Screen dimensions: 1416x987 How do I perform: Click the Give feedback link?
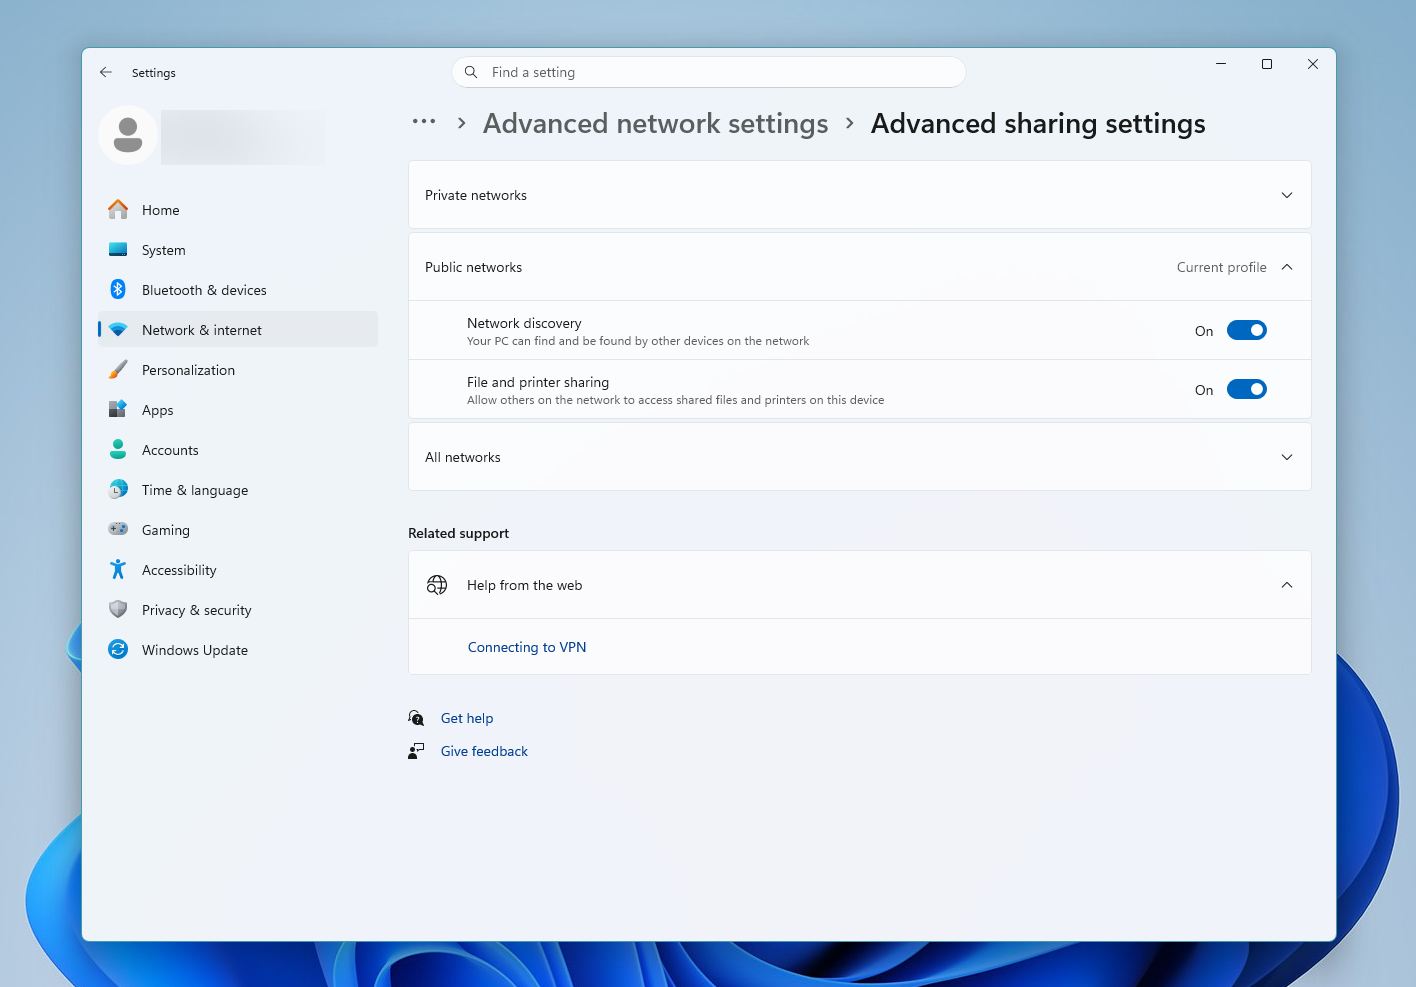click(x=484, y=751)
